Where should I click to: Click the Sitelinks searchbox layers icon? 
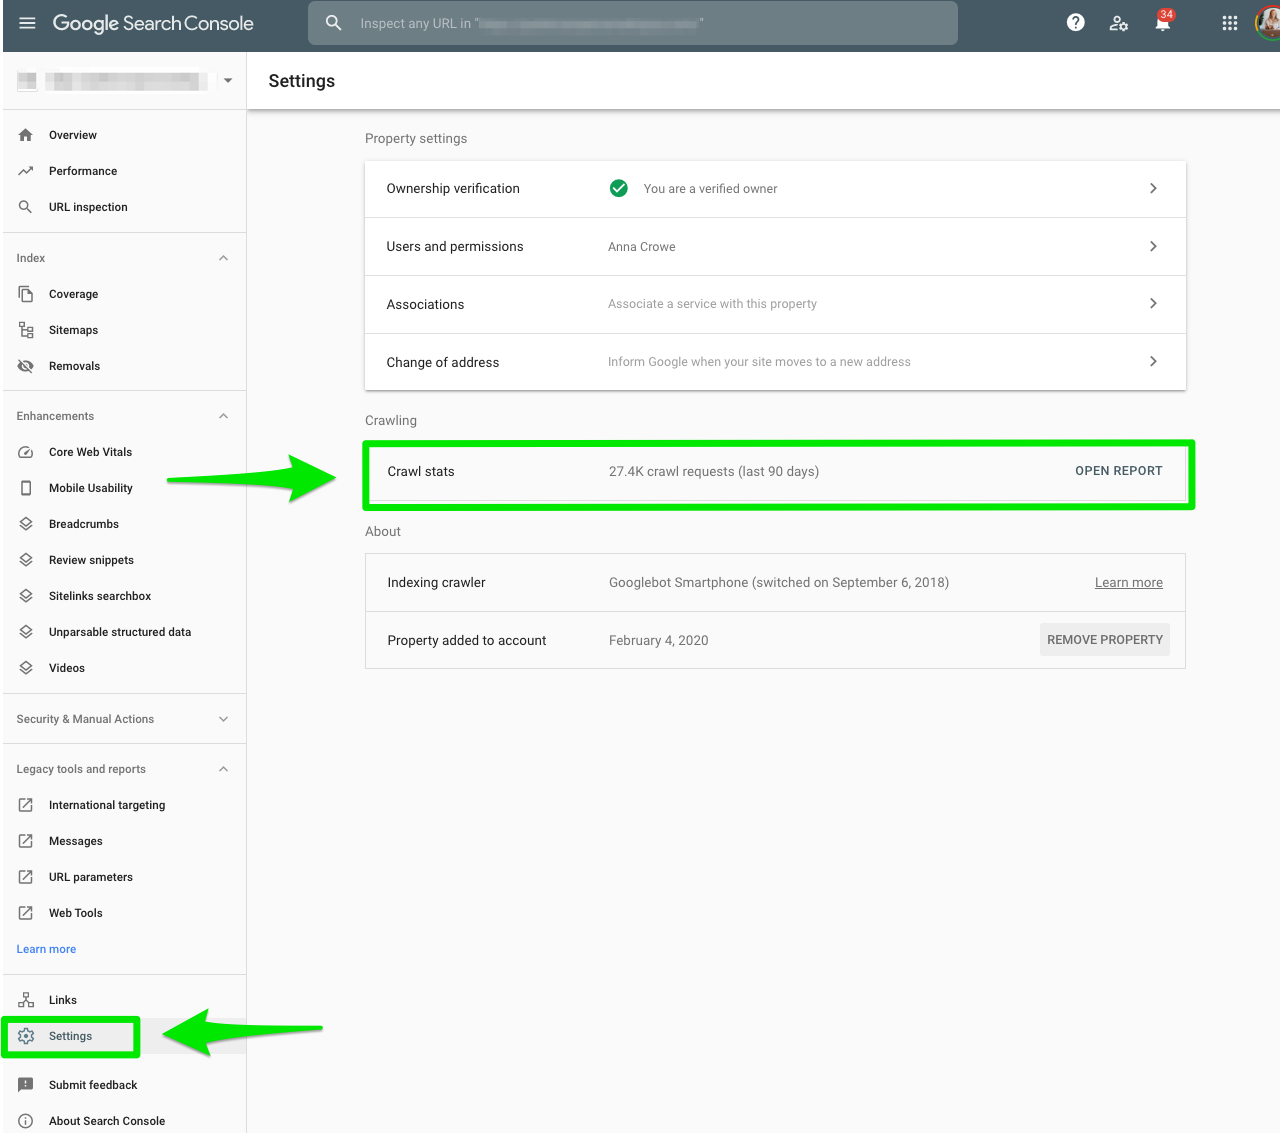[26, 596]
